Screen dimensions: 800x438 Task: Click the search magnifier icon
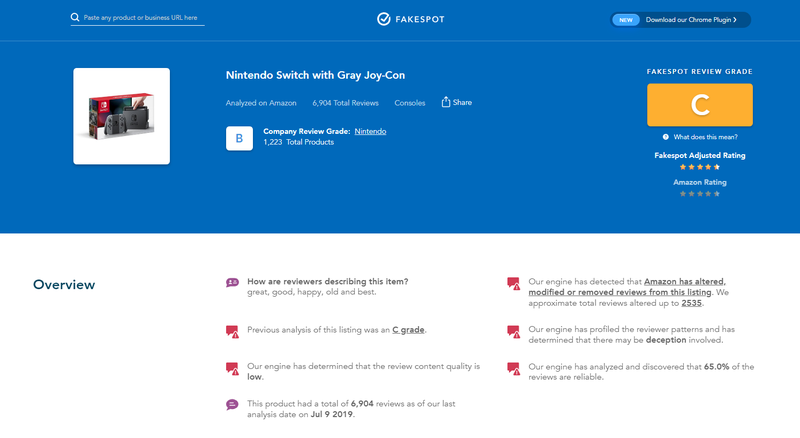pyautogui.click(x=75, y=17)
